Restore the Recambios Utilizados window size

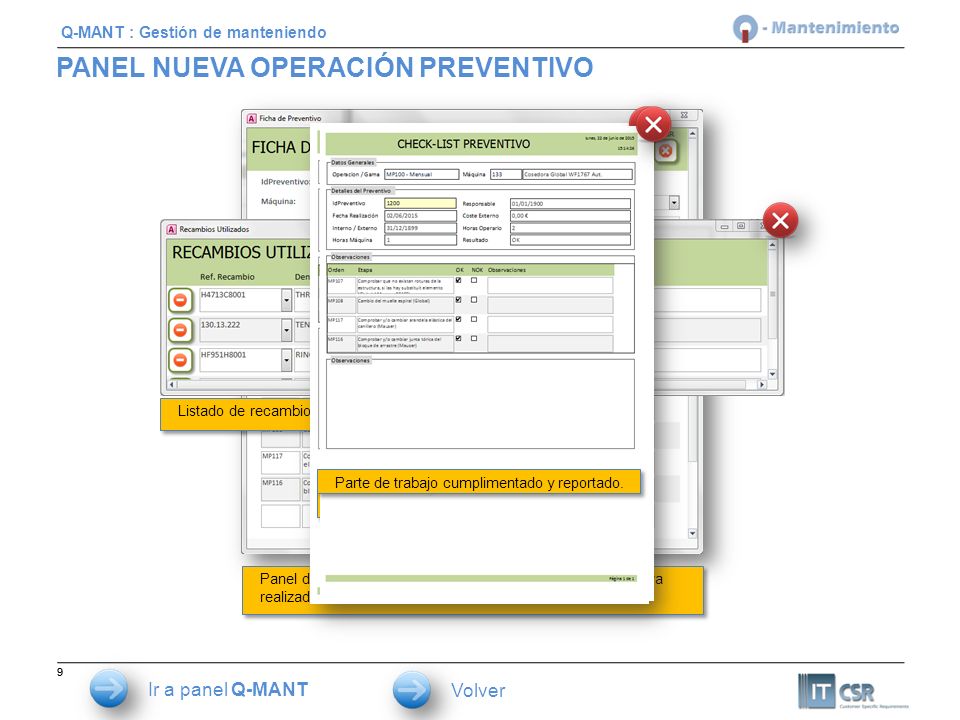[741, 227]
